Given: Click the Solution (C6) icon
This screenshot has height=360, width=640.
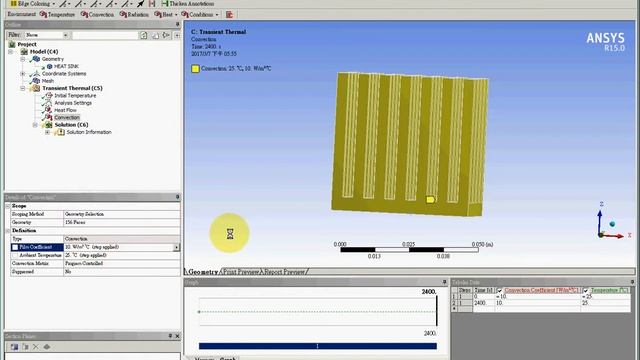Looking at the screenshot, I should pos(48,125).
